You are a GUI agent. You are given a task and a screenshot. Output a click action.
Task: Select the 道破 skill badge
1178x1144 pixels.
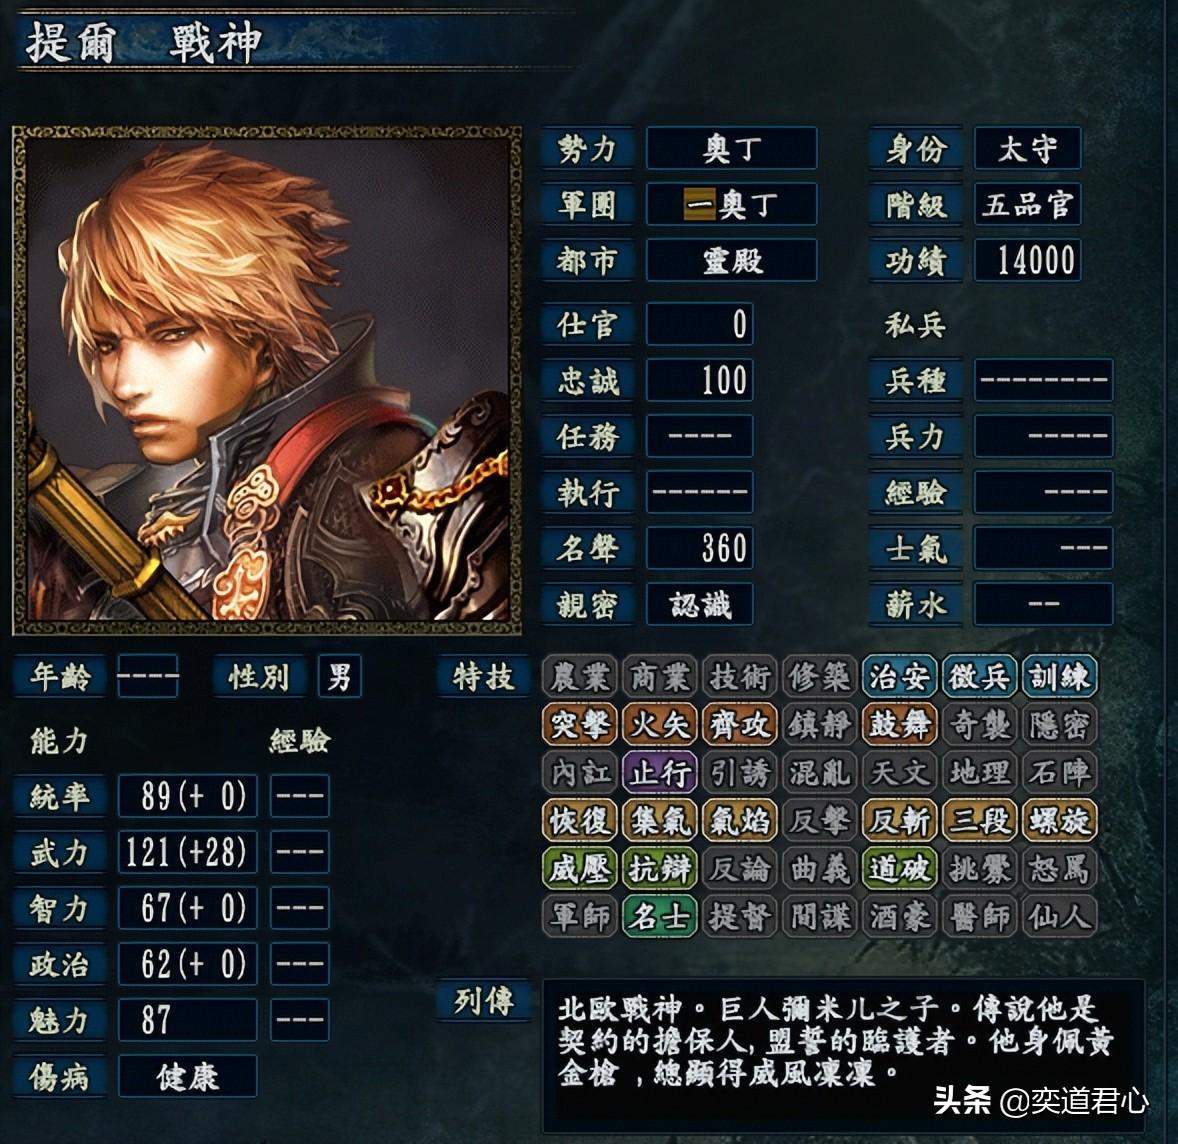pyautogui.click(x=899, y=868)
